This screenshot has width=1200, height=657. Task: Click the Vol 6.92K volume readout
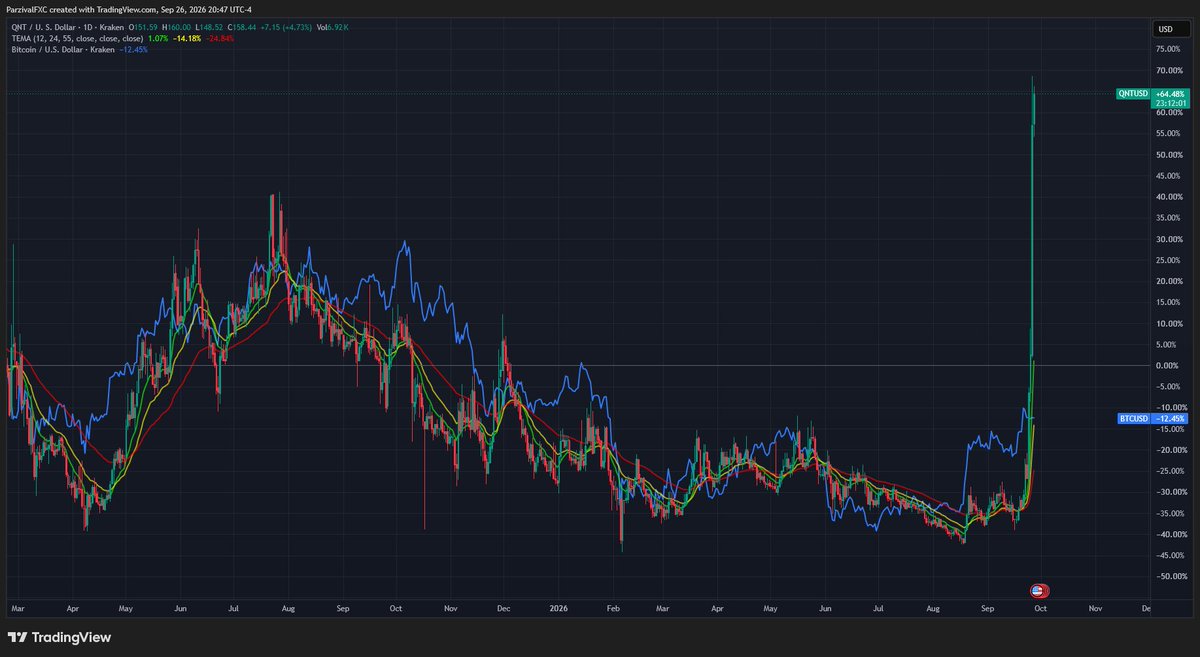click(332, 27)
